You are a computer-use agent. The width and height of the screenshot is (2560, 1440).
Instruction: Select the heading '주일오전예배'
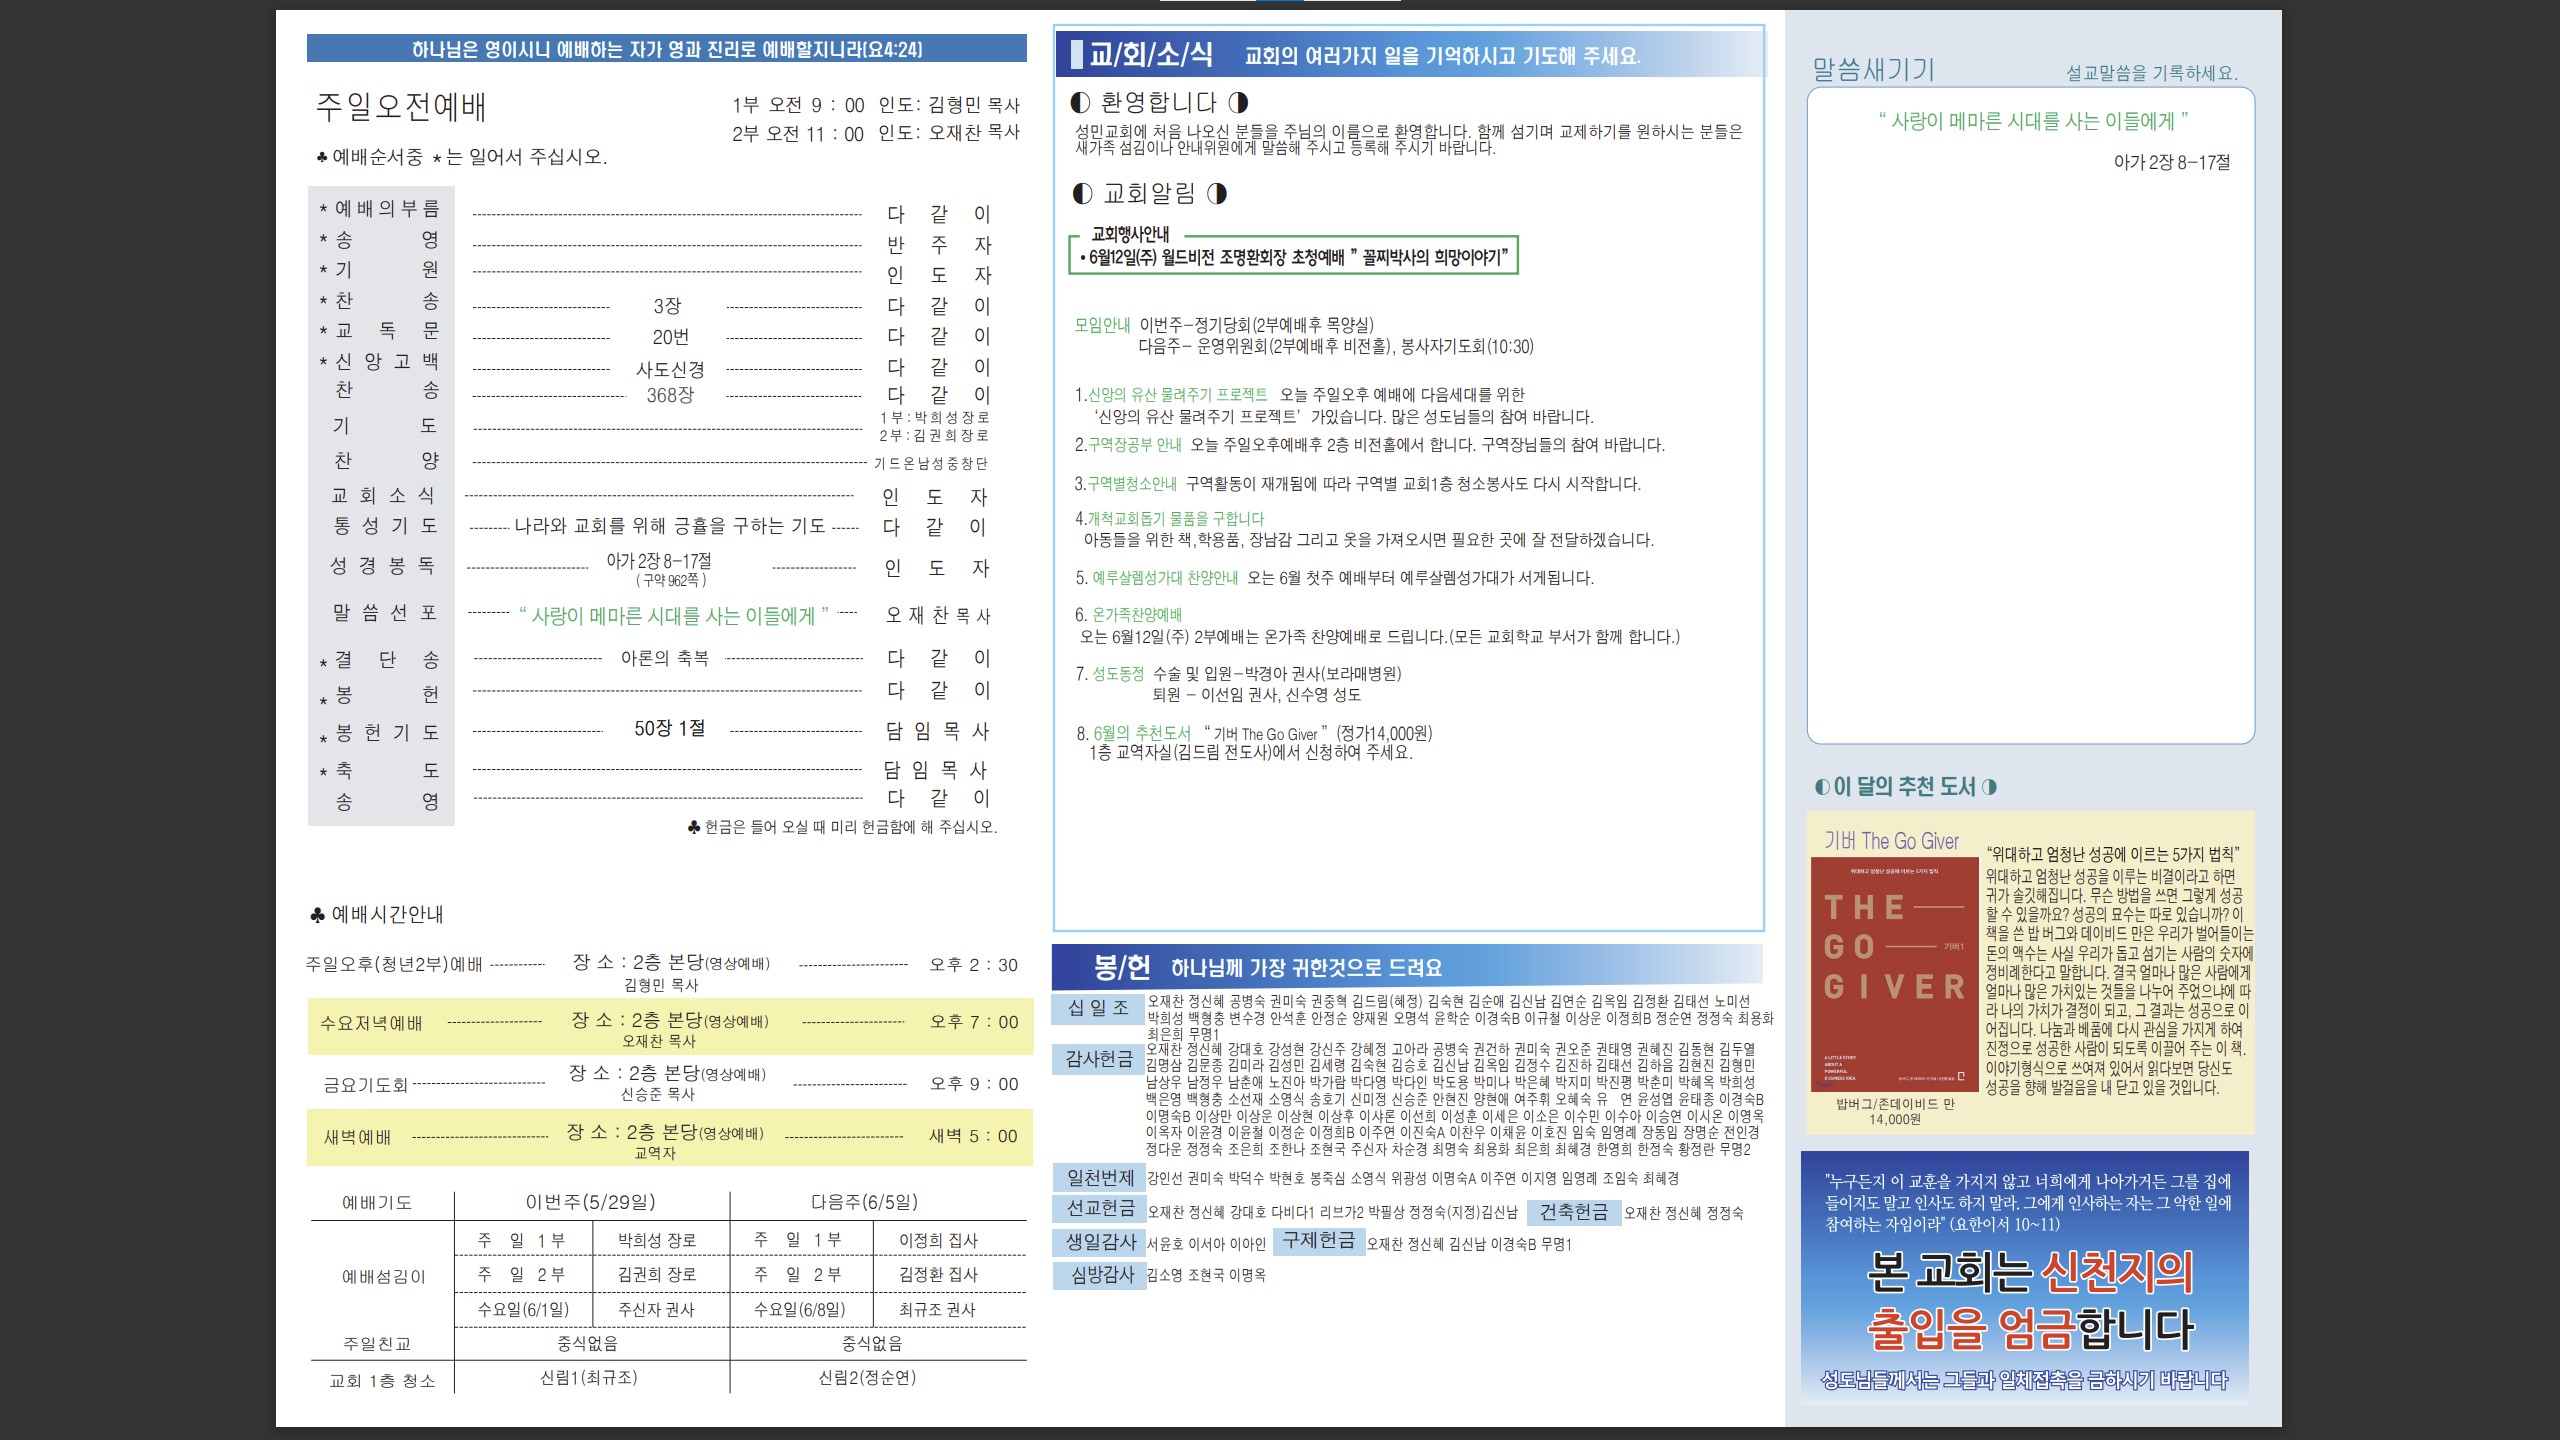(x=401, y=106)
